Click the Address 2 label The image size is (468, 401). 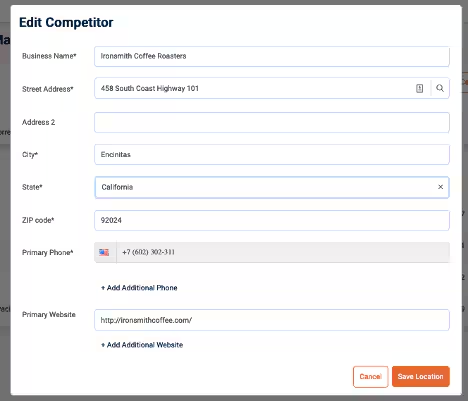[38, 122]
